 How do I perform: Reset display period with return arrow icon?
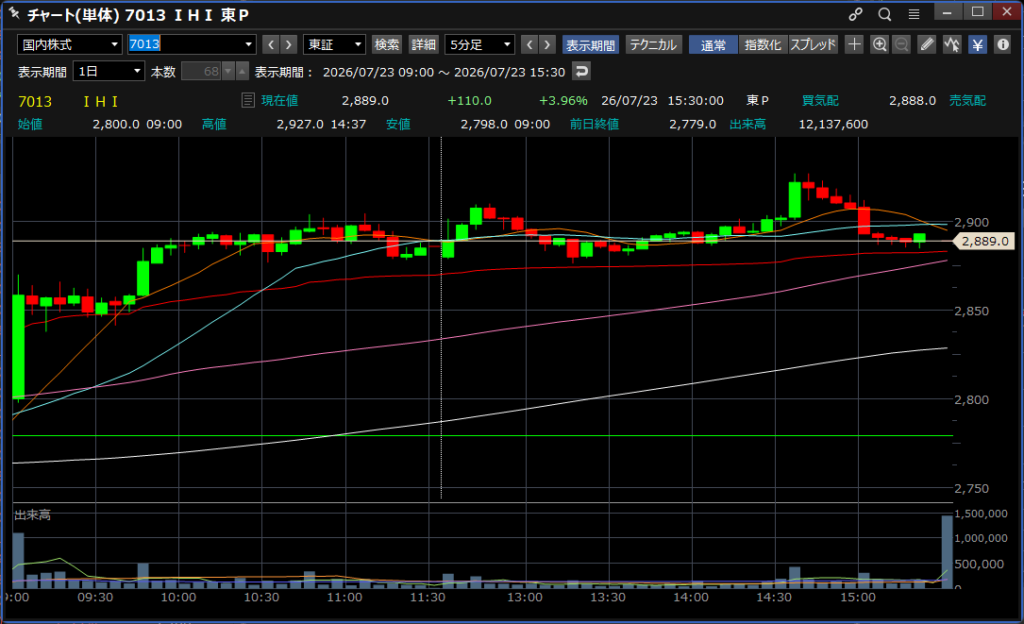[x=581, y=71]
